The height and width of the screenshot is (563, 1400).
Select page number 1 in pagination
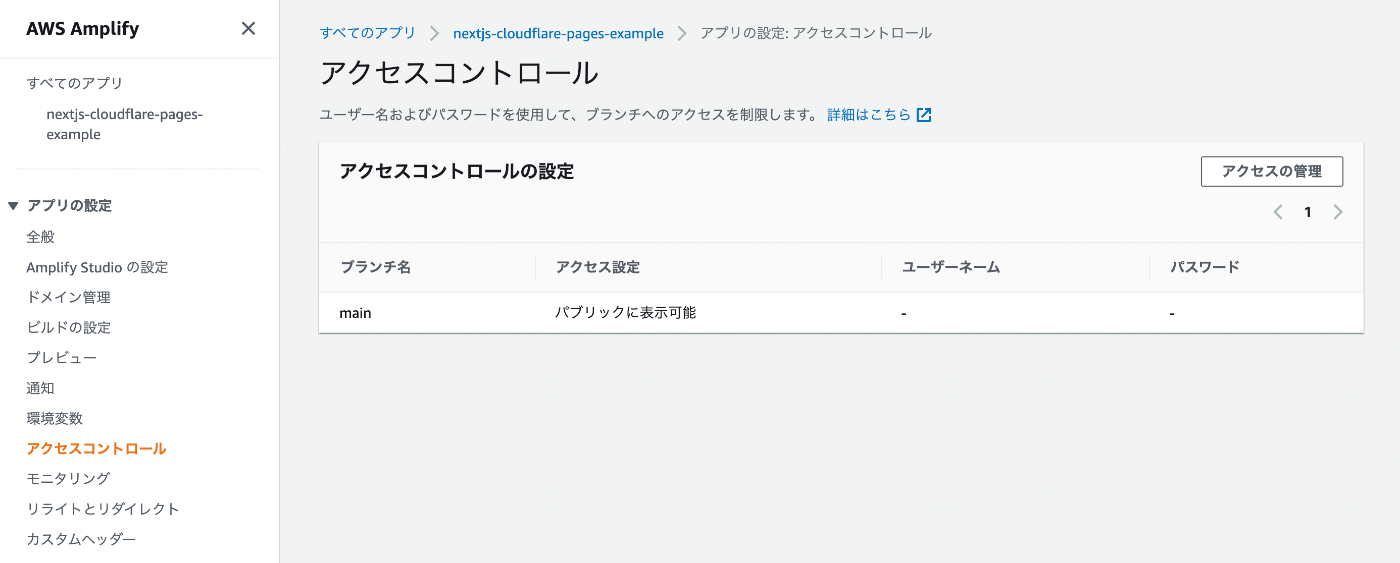click(x=1307, y=212)
